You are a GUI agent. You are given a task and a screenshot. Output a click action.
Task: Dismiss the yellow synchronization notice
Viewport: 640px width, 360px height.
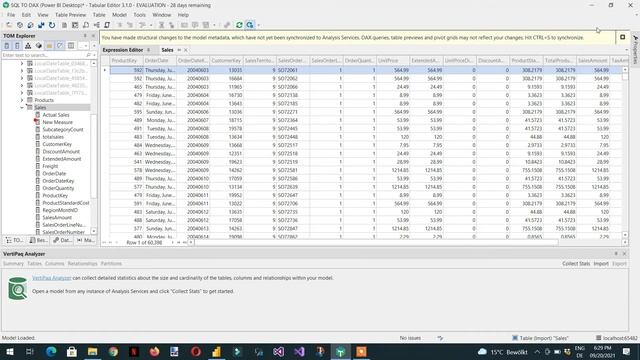click(x=622, y=37)
